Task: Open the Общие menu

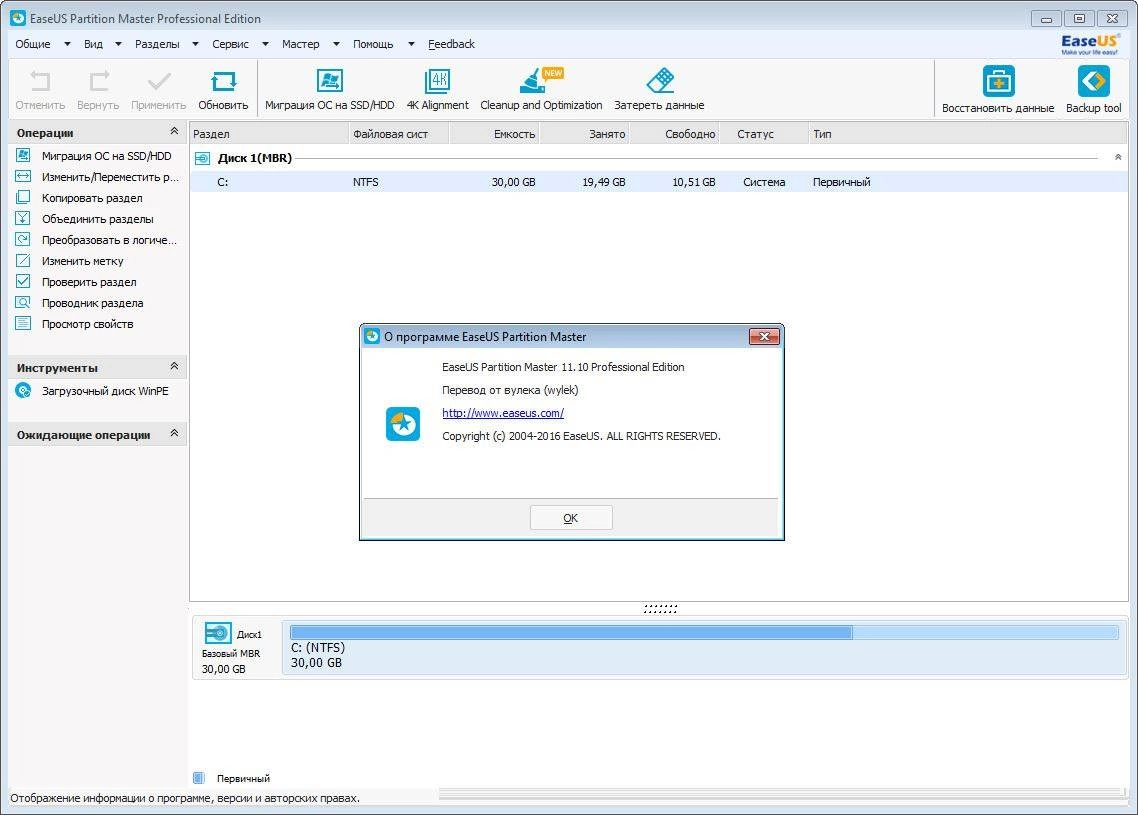Action: [33, 44]
